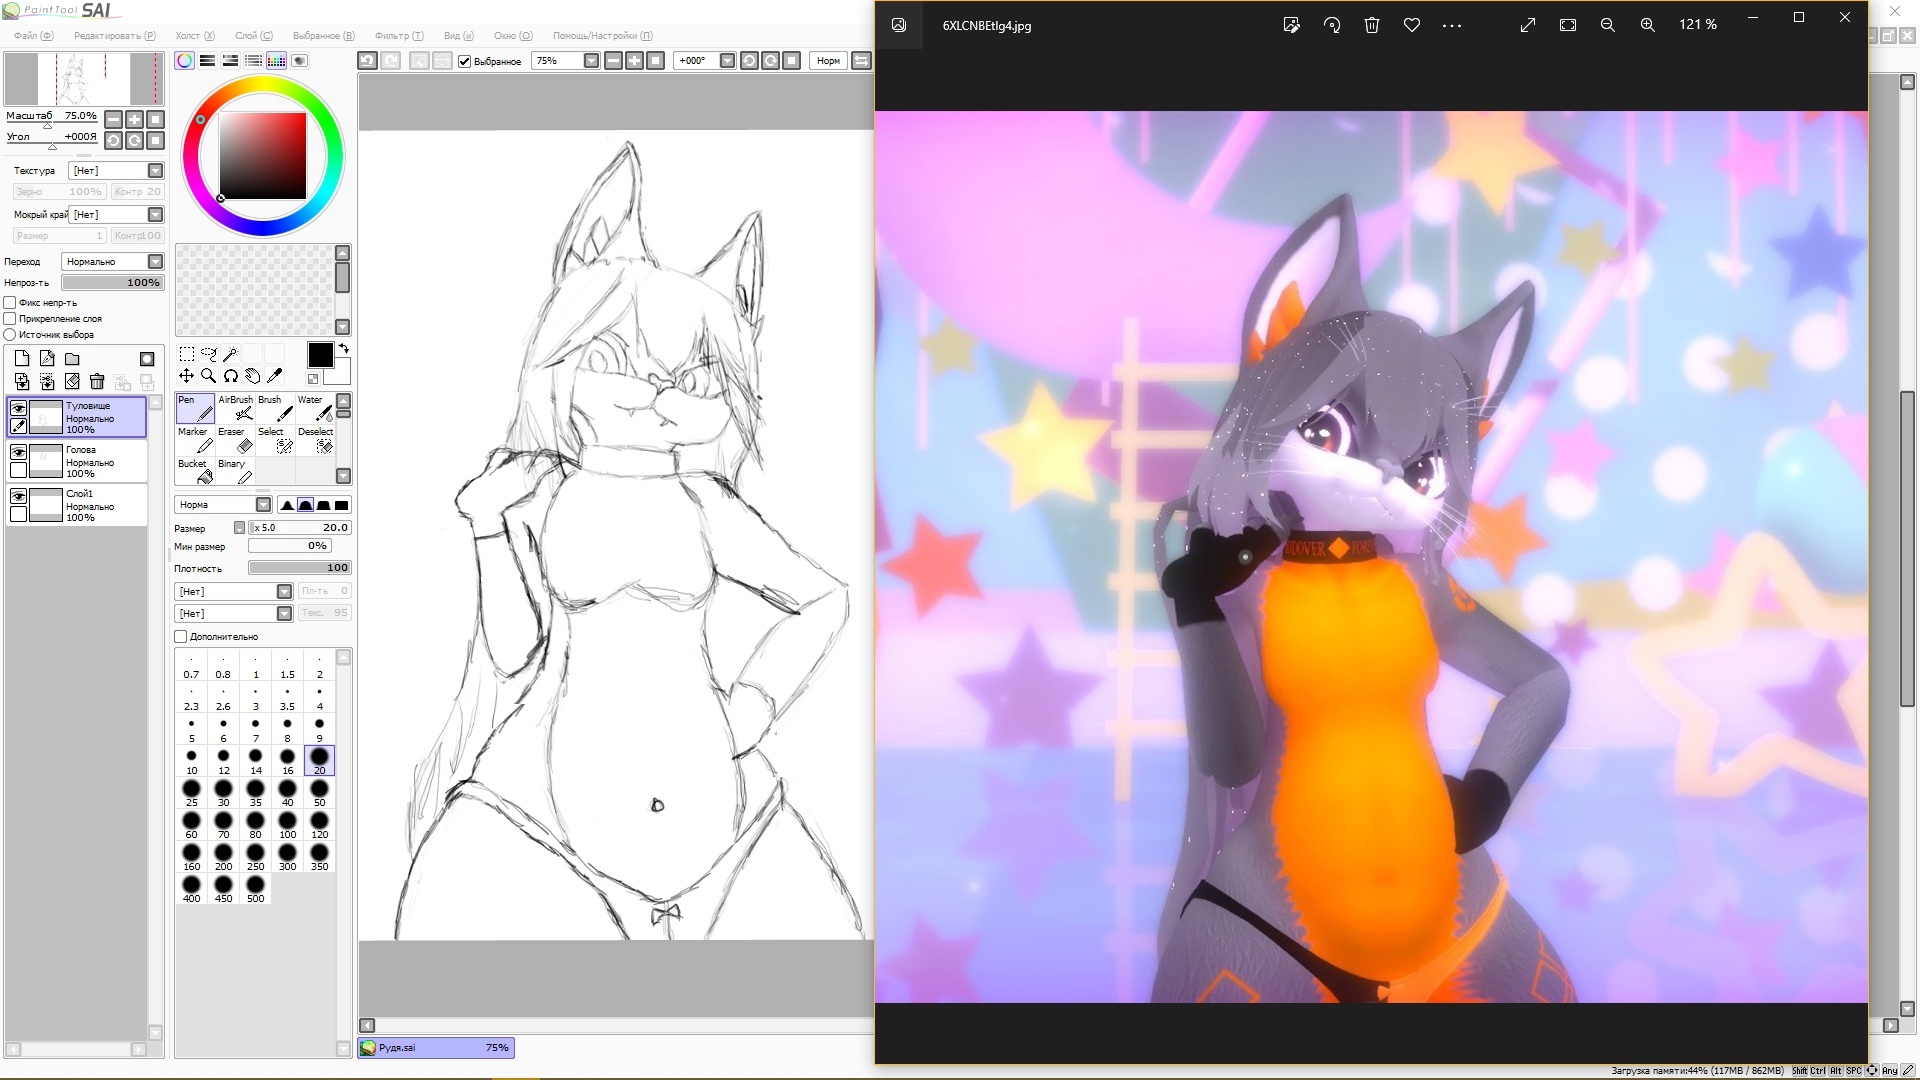1920x1080 pixels.
Task: Choose the eyedropper color picker tool
Action: click(x=275, y=376)
